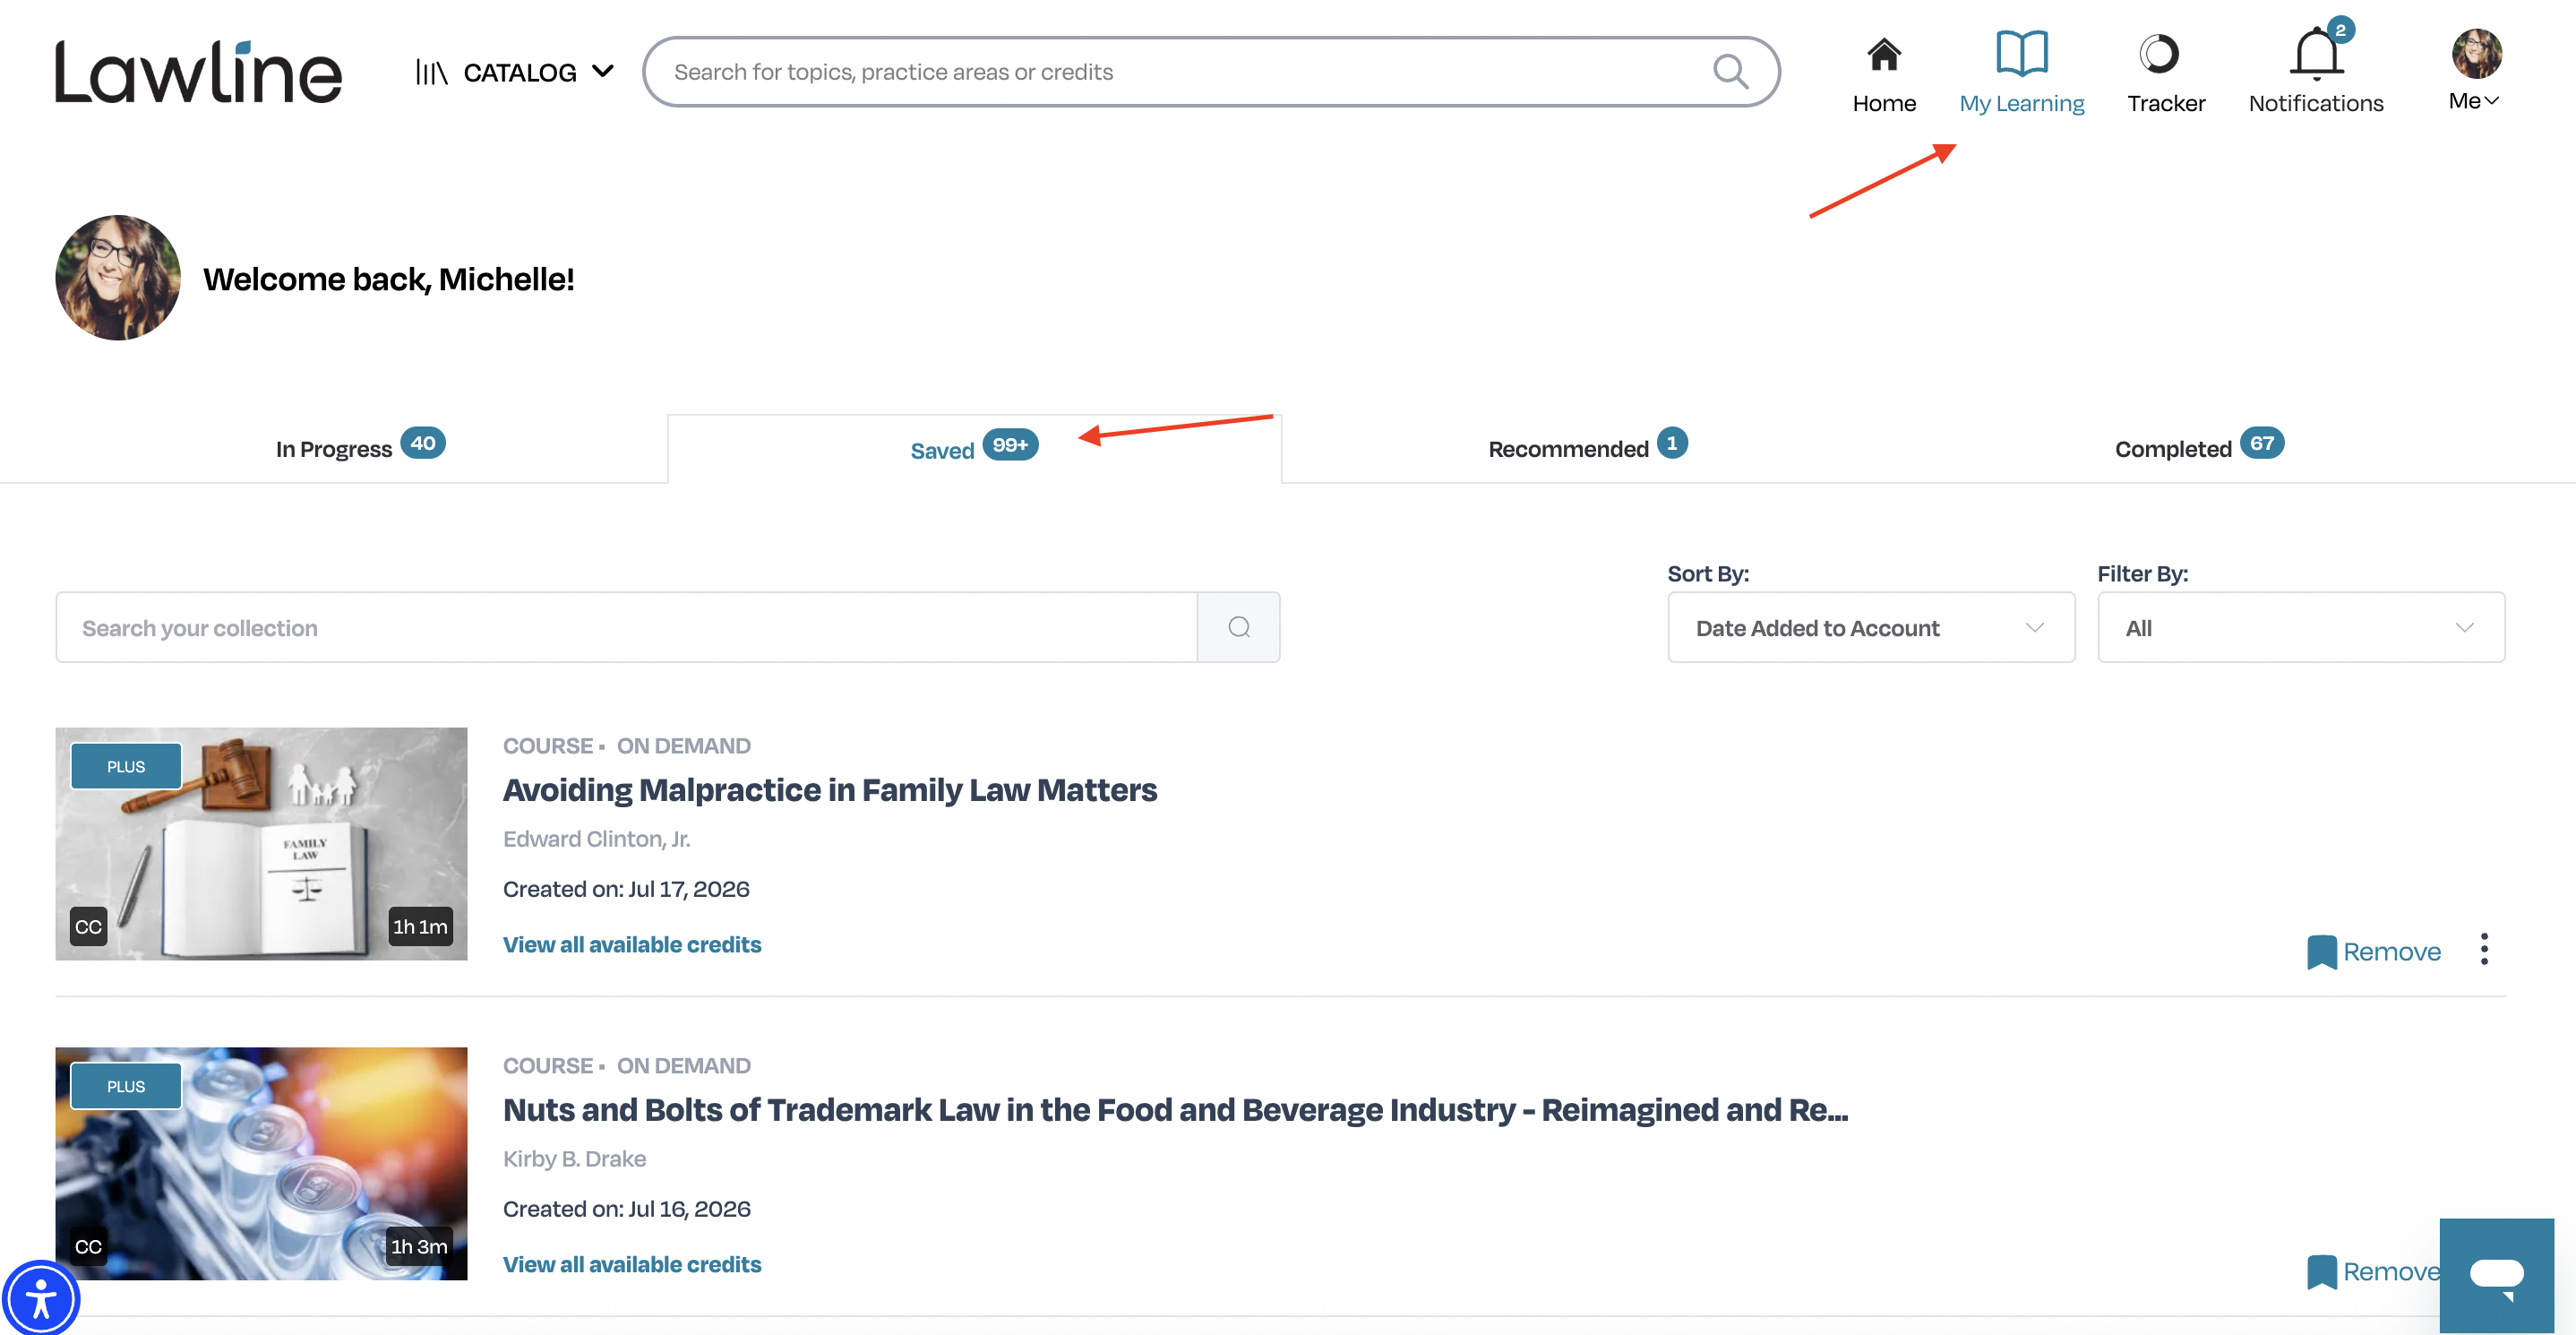Click the CC badge on Trademark Law thumbnail
The width and height of the screenshot is (2576, 1335).
(x=88, y=1247)
